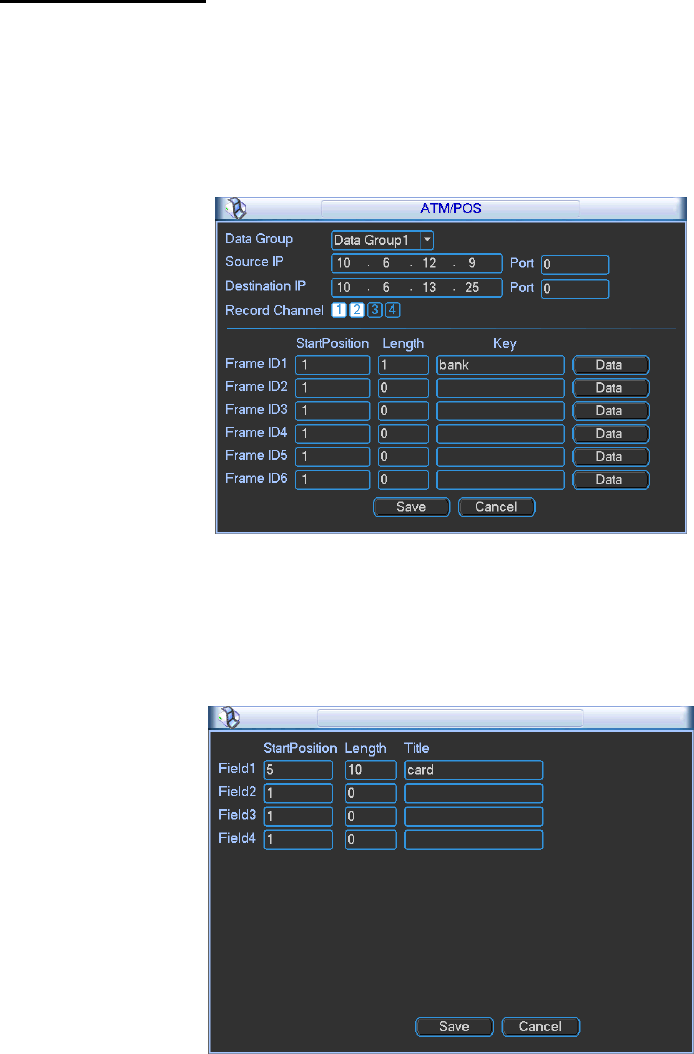The height and width of the screenshot is (1054, 694).
Task: Click Field3 Title field
Action: coord(473,817)
